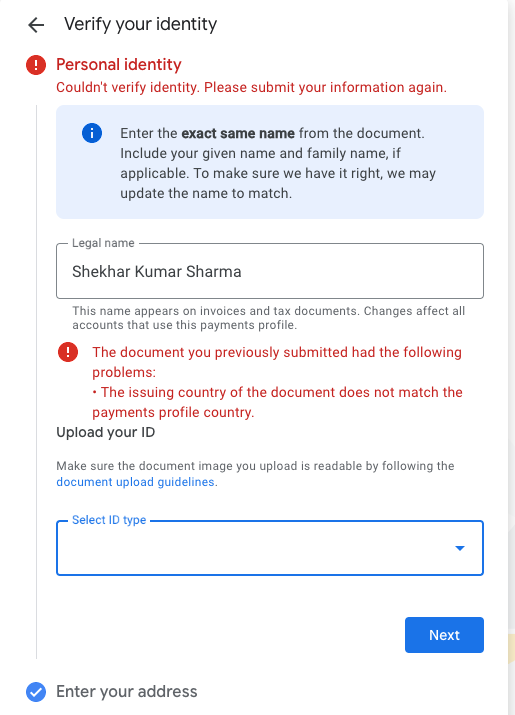Screen dimensions: 515x715
Task: Go back using the arrow icon
Action: point(36,25)
